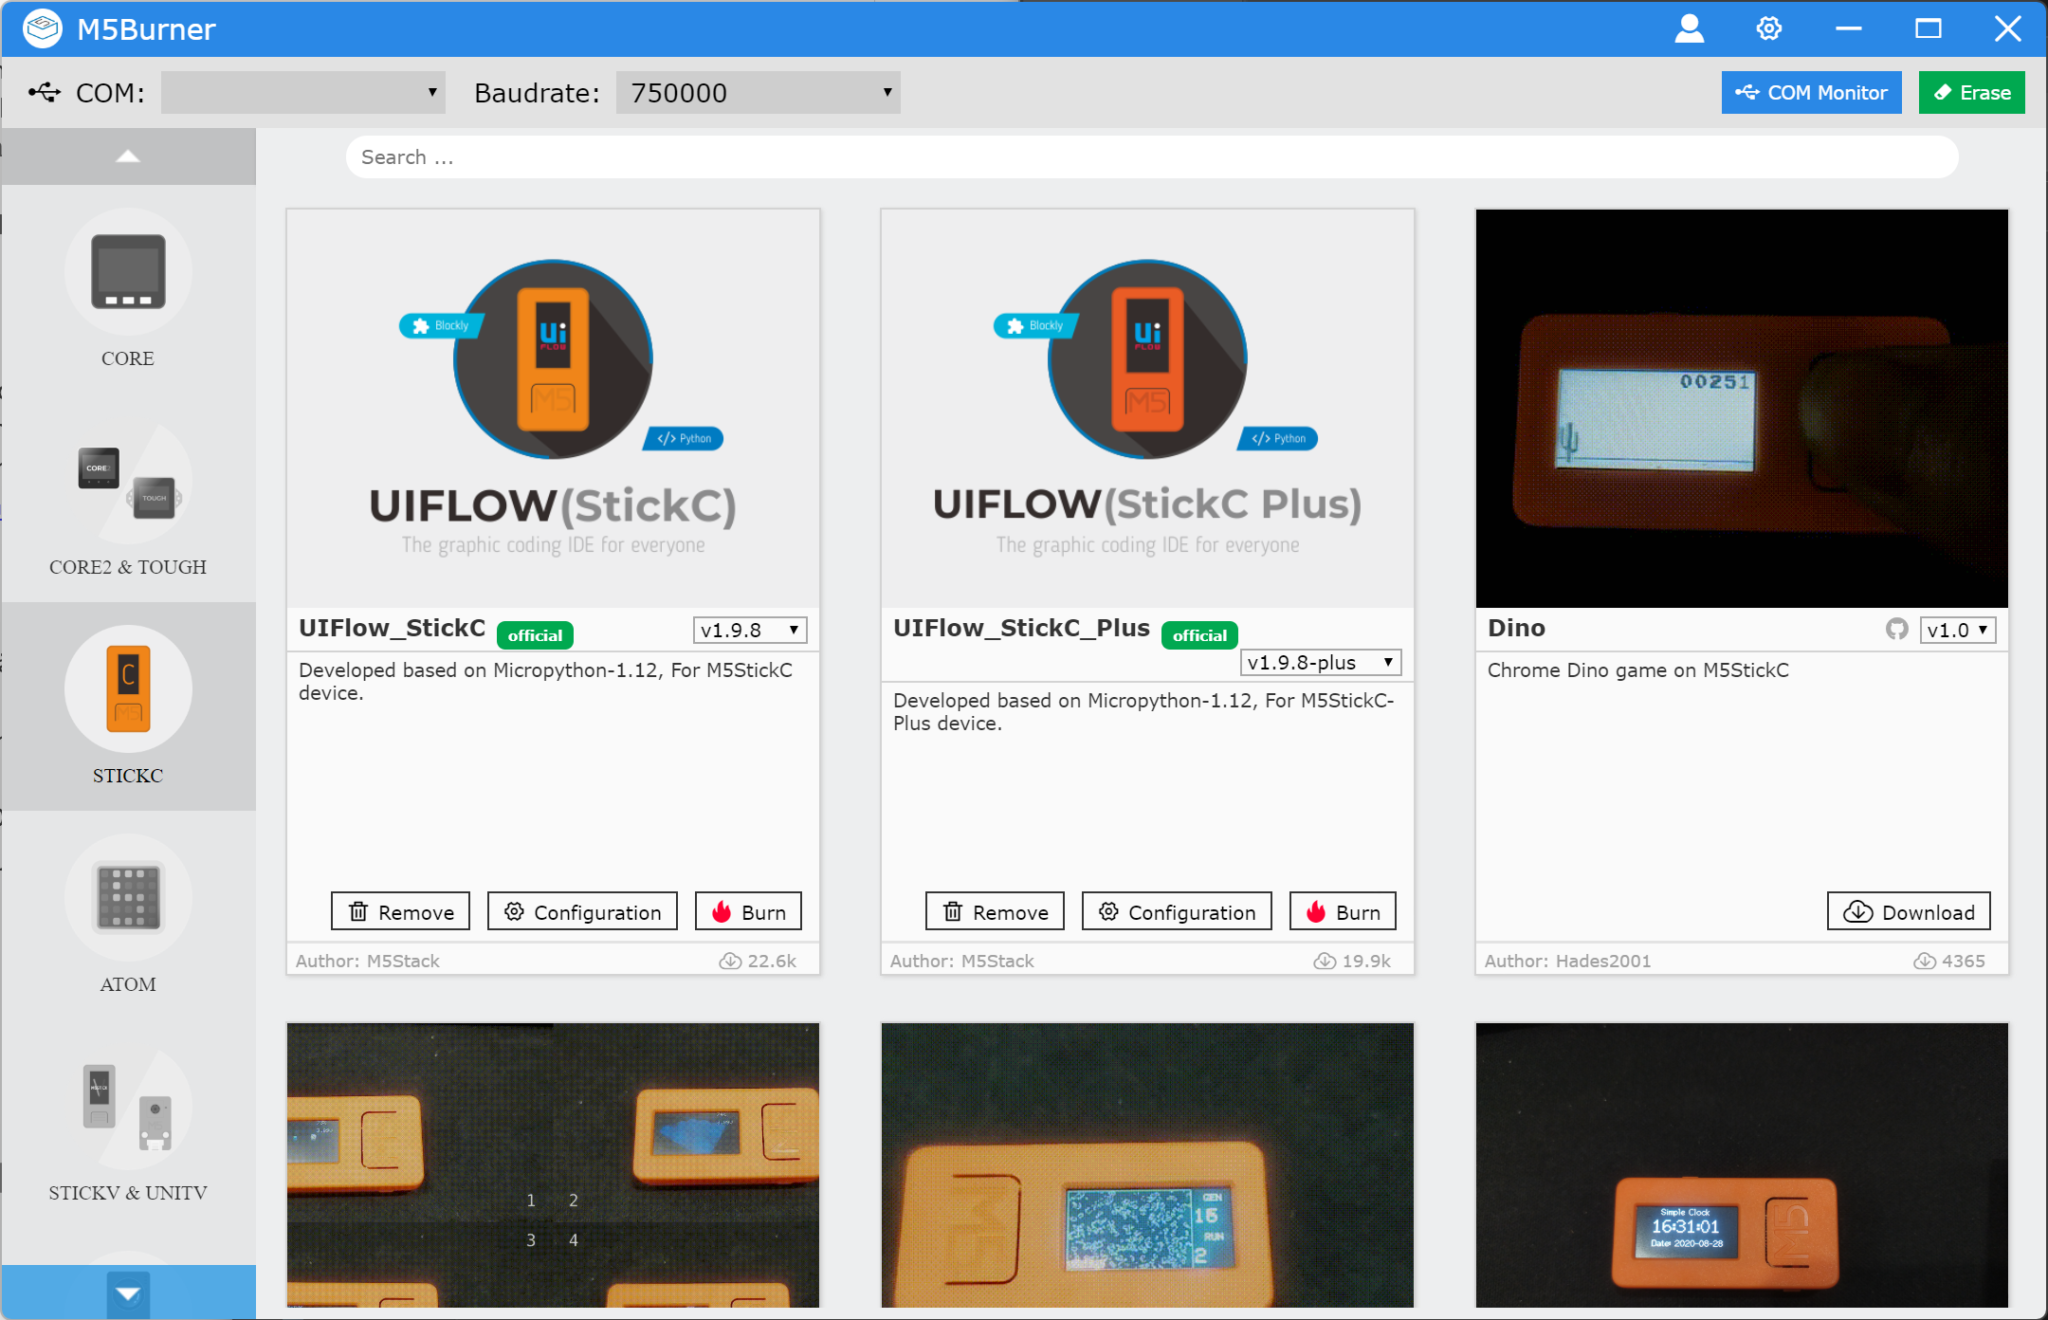Image resolution: width=2048 pixels, height=1320 pixels.
Task: Click the 'Baudrate:' label
Action: pos(537,93)
